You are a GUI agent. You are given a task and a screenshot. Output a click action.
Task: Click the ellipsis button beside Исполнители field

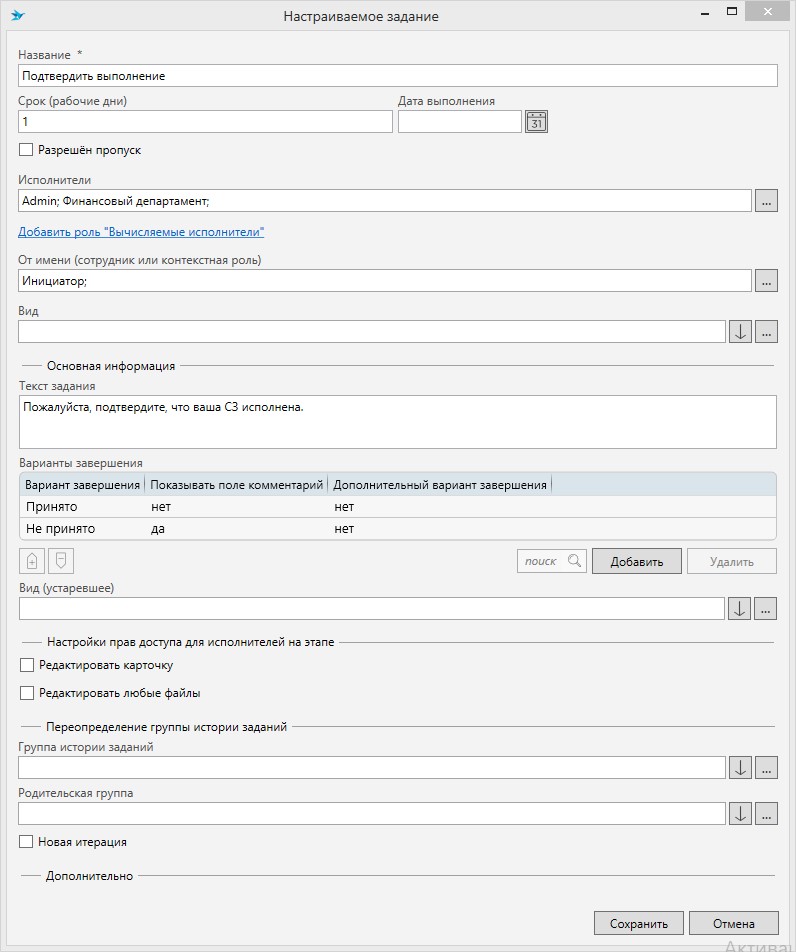click(x=766, y=201)
